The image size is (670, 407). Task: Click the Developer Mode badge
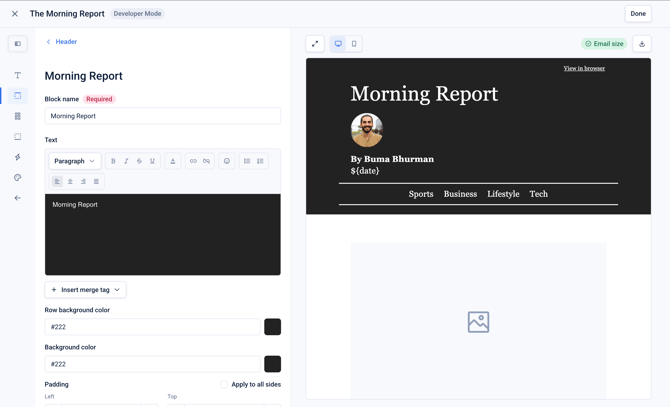[137, 14]
